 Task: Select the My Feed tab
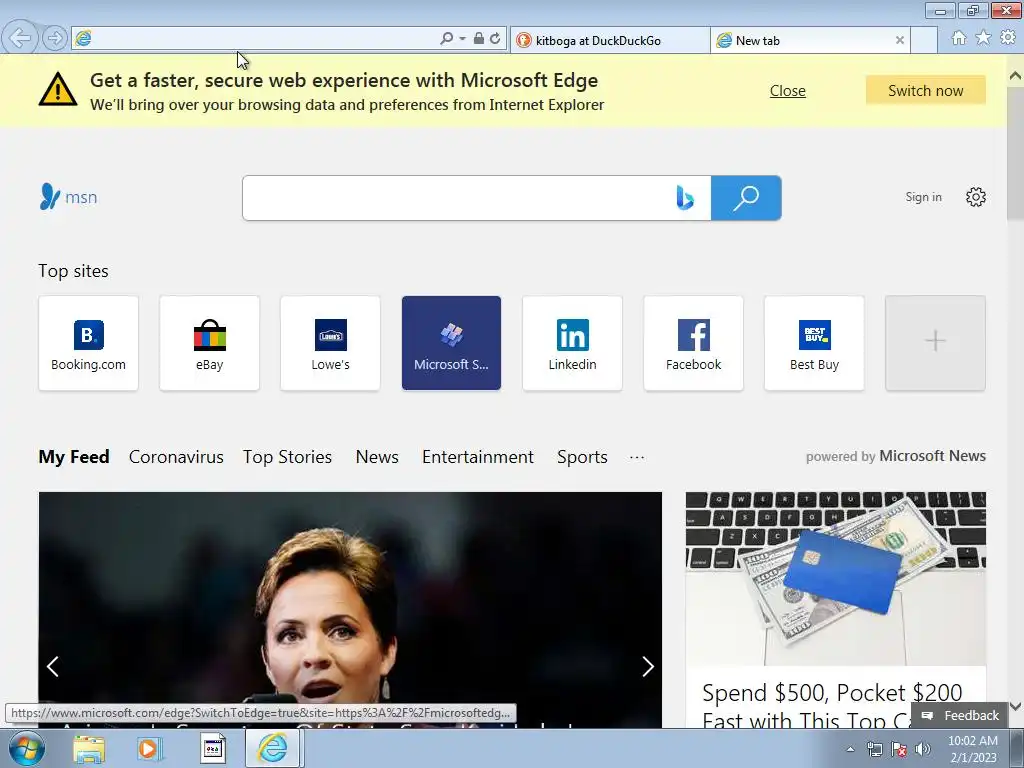pos(74,457)
